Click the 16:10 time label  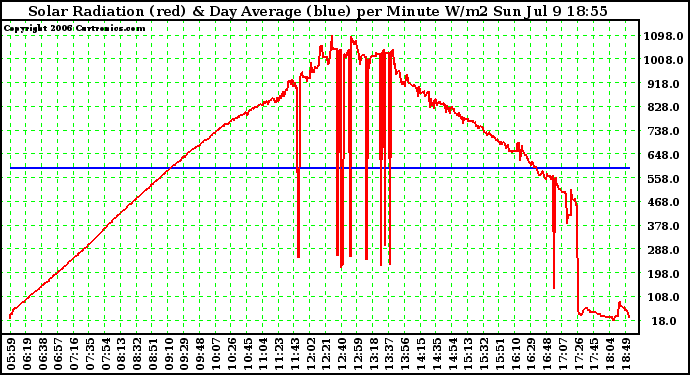tap(515, 354)
